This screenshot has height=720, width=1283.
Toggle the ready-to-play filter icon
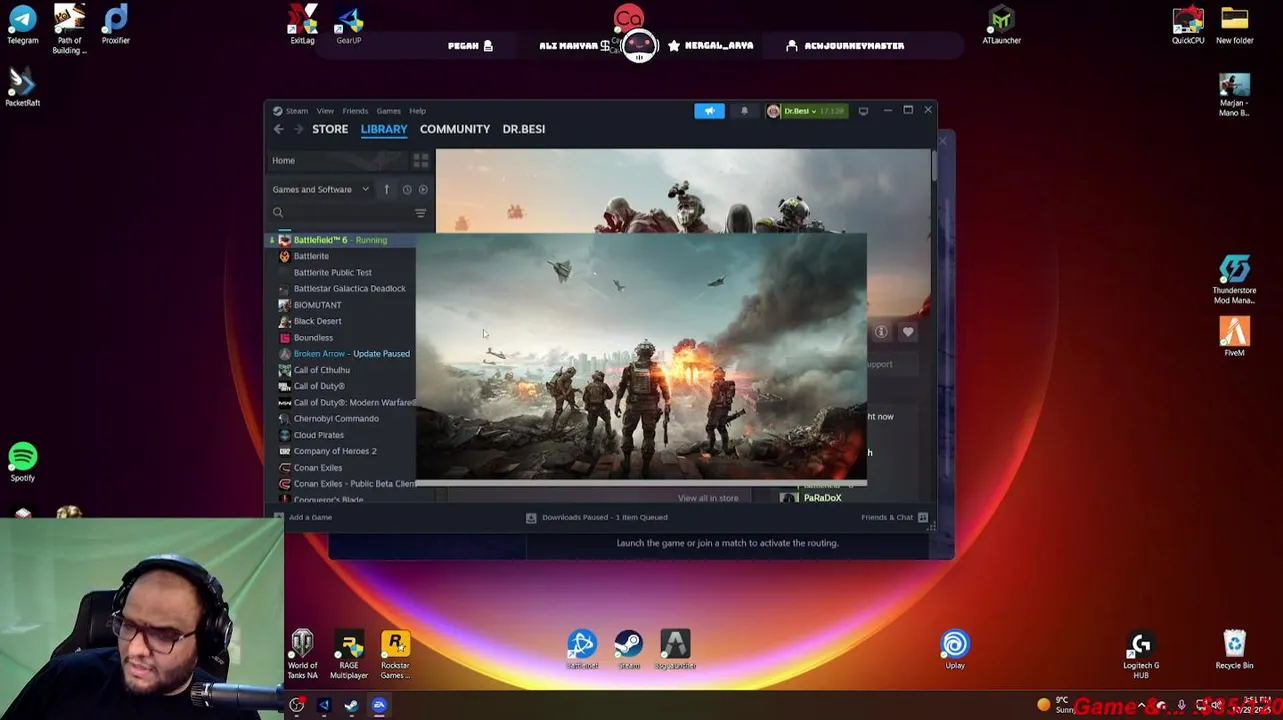[423, 189]
